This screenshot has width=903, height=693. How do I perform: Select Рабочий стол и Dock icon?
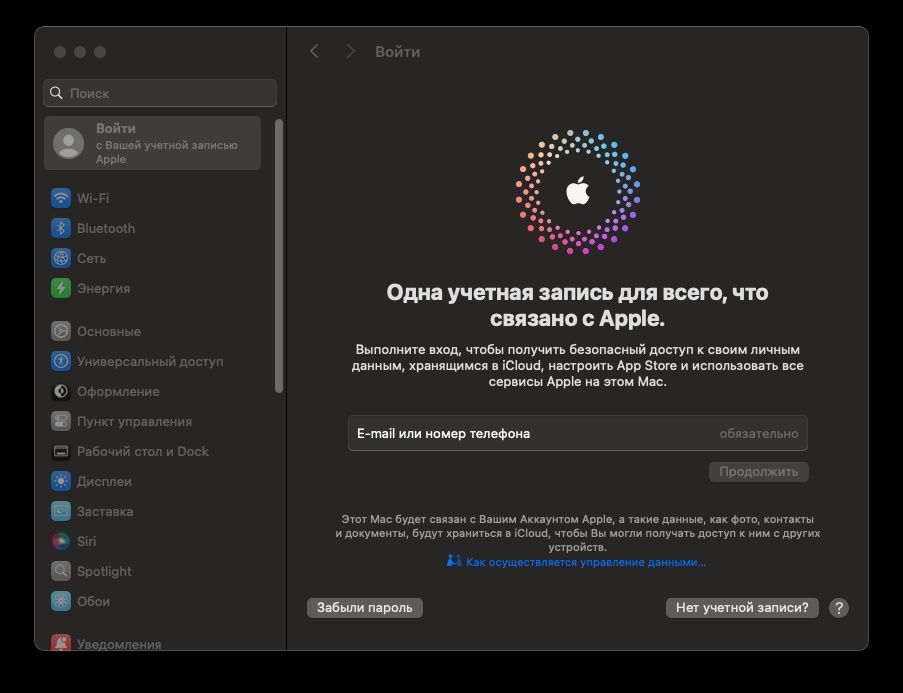[60, 451]
